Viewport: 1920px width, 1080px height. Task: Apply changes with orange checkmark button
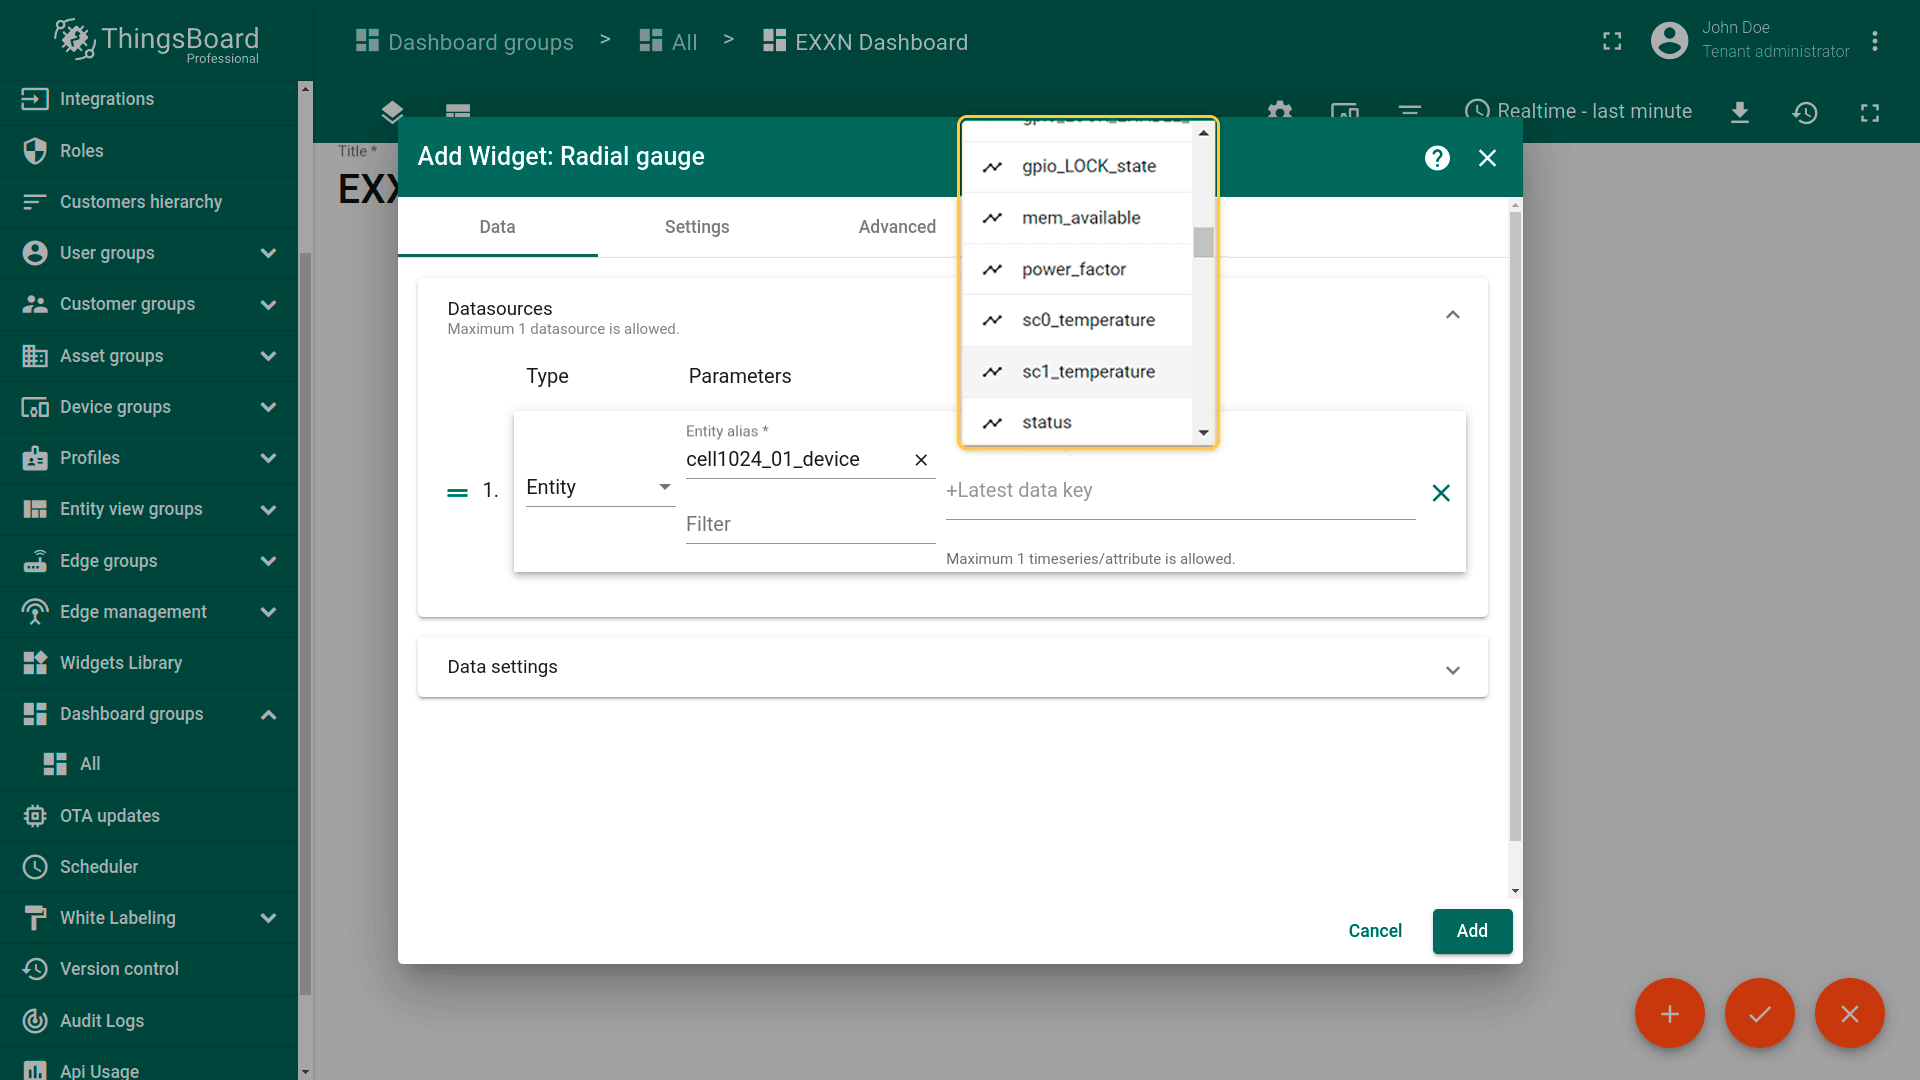(1759, 1013)
